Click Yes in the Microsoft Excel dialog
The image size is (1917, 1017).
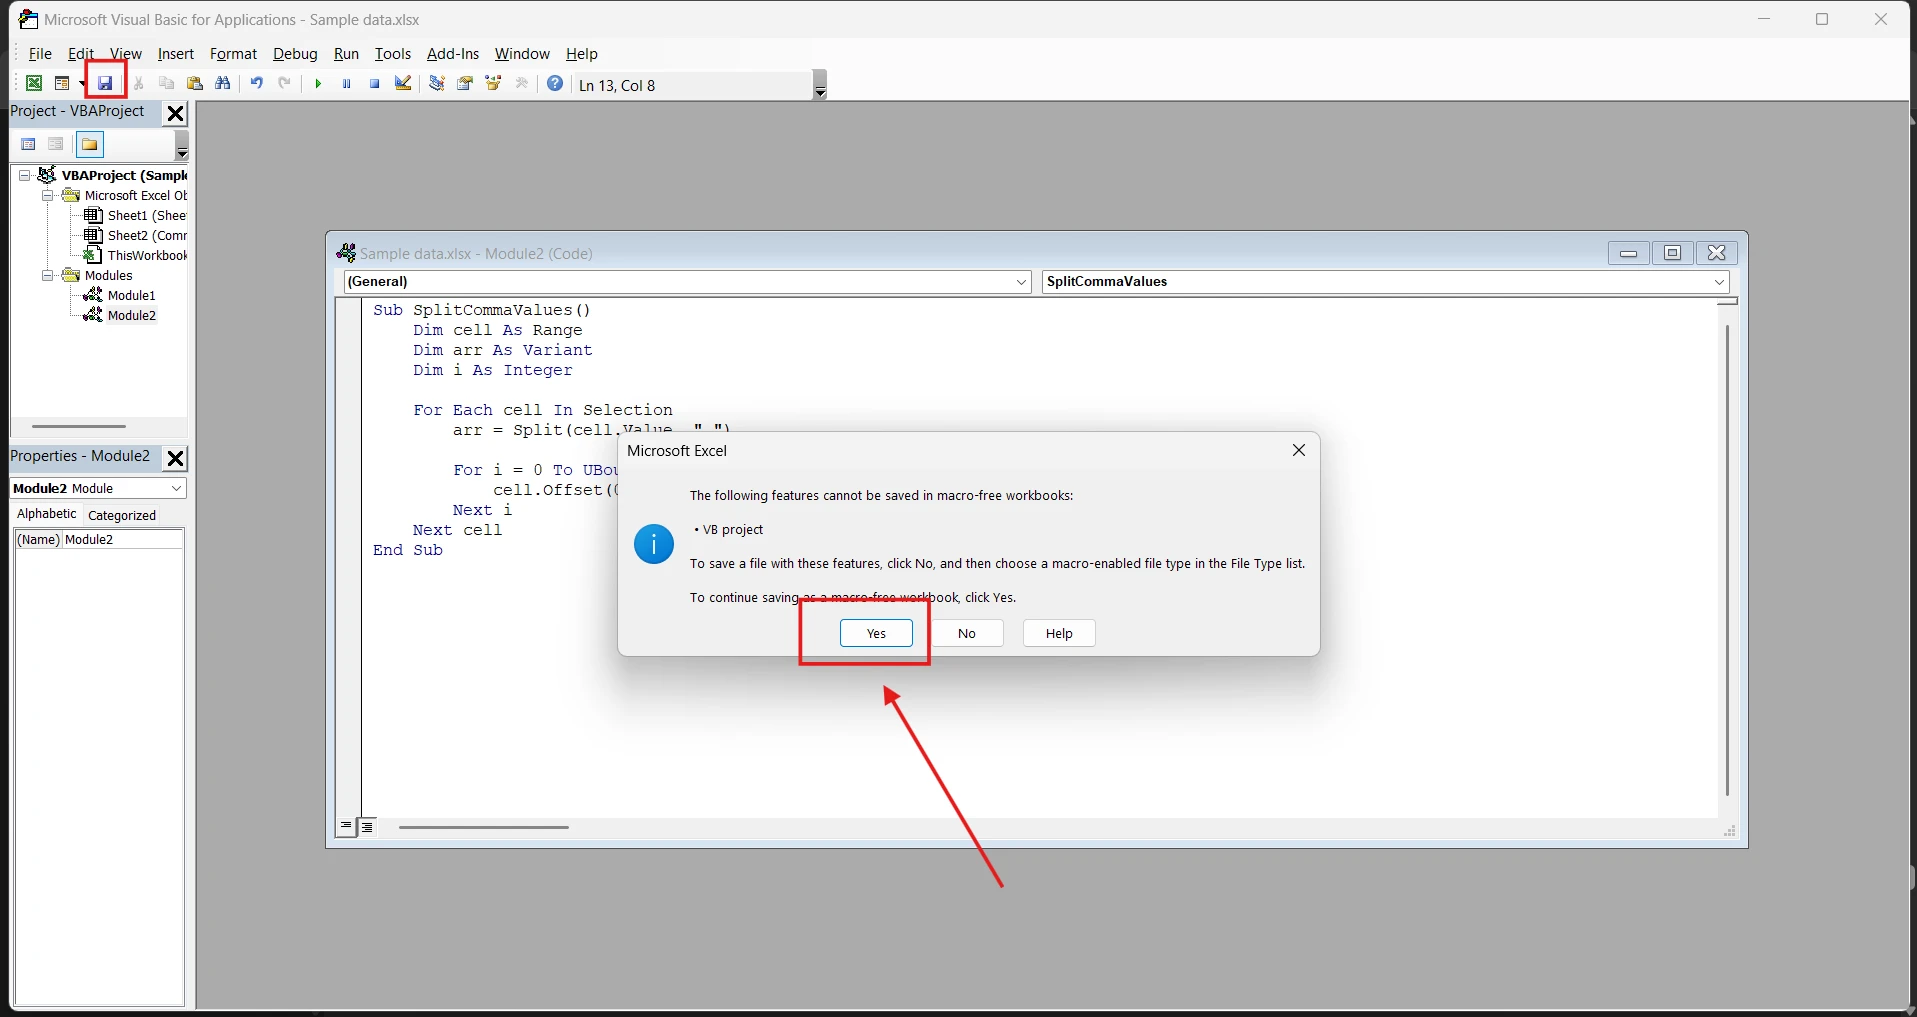(877, 633)
